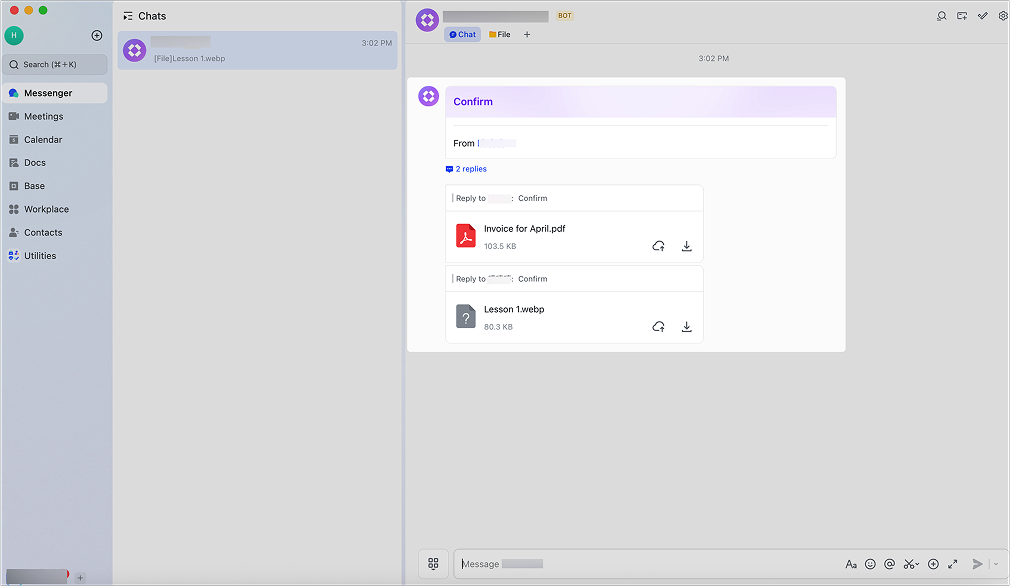Open chat settings gear icon
The image size is (1010, 586).
1003,16
